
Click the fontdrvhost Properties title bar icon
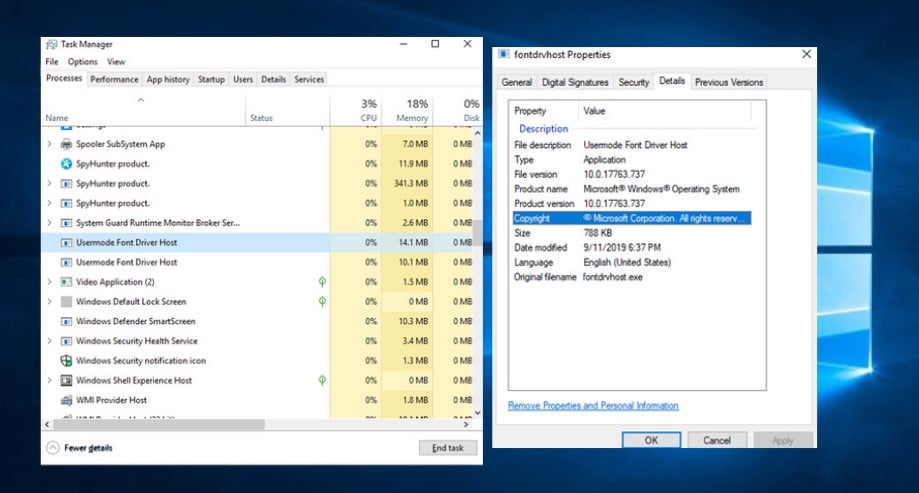[x=503, y=54]
